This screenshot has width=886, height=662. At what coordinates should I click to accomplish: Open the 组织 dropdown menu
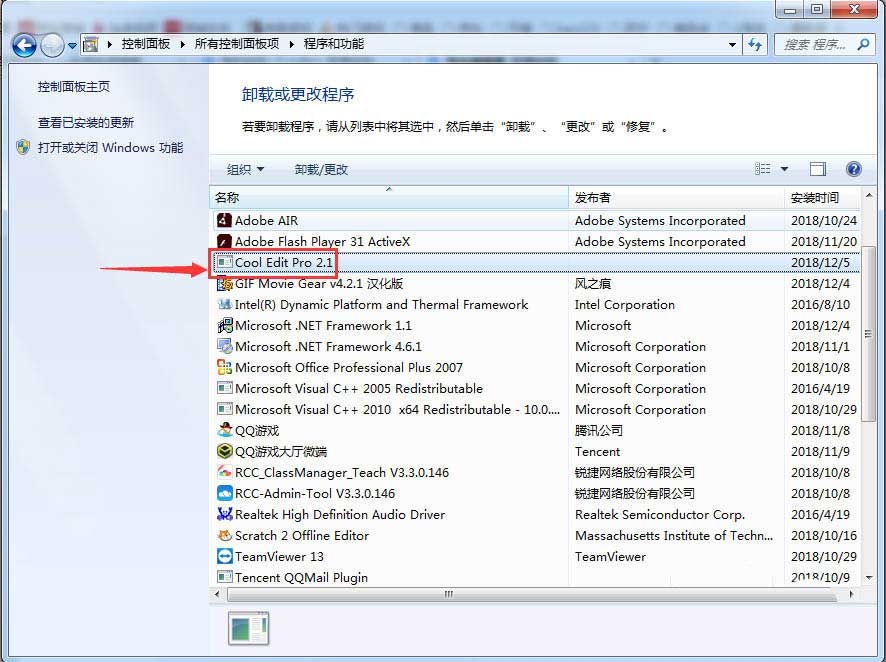click(x=245, y=169)
